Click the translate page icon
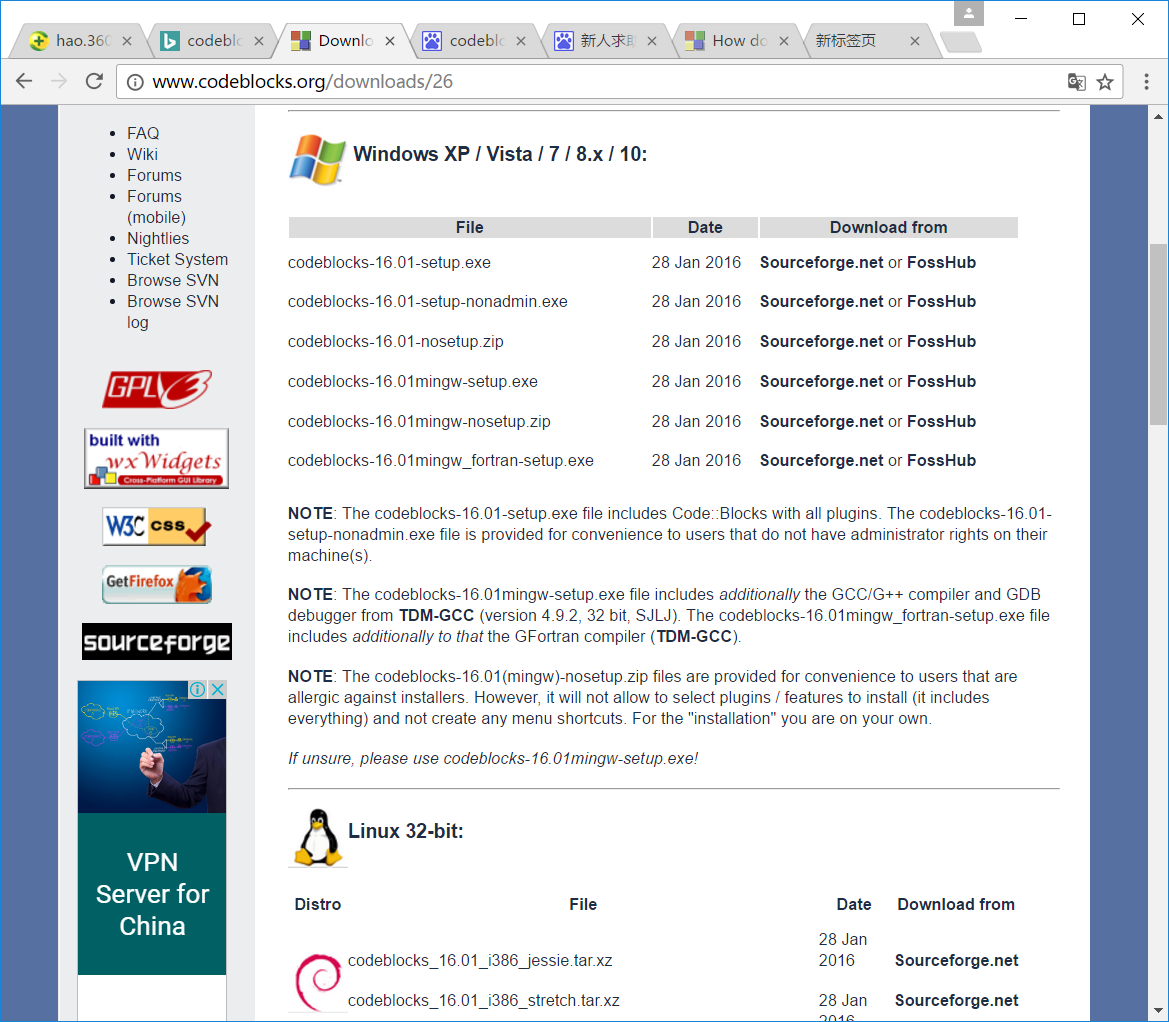 click(1076, 82)
